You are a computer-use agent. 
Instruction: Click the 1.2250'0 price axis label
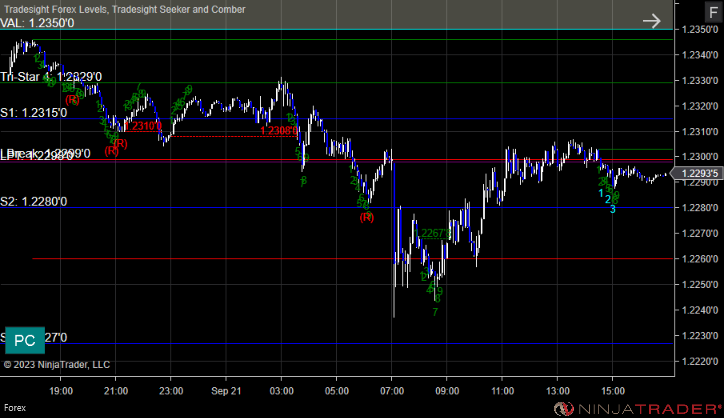(x=700, y=285)
